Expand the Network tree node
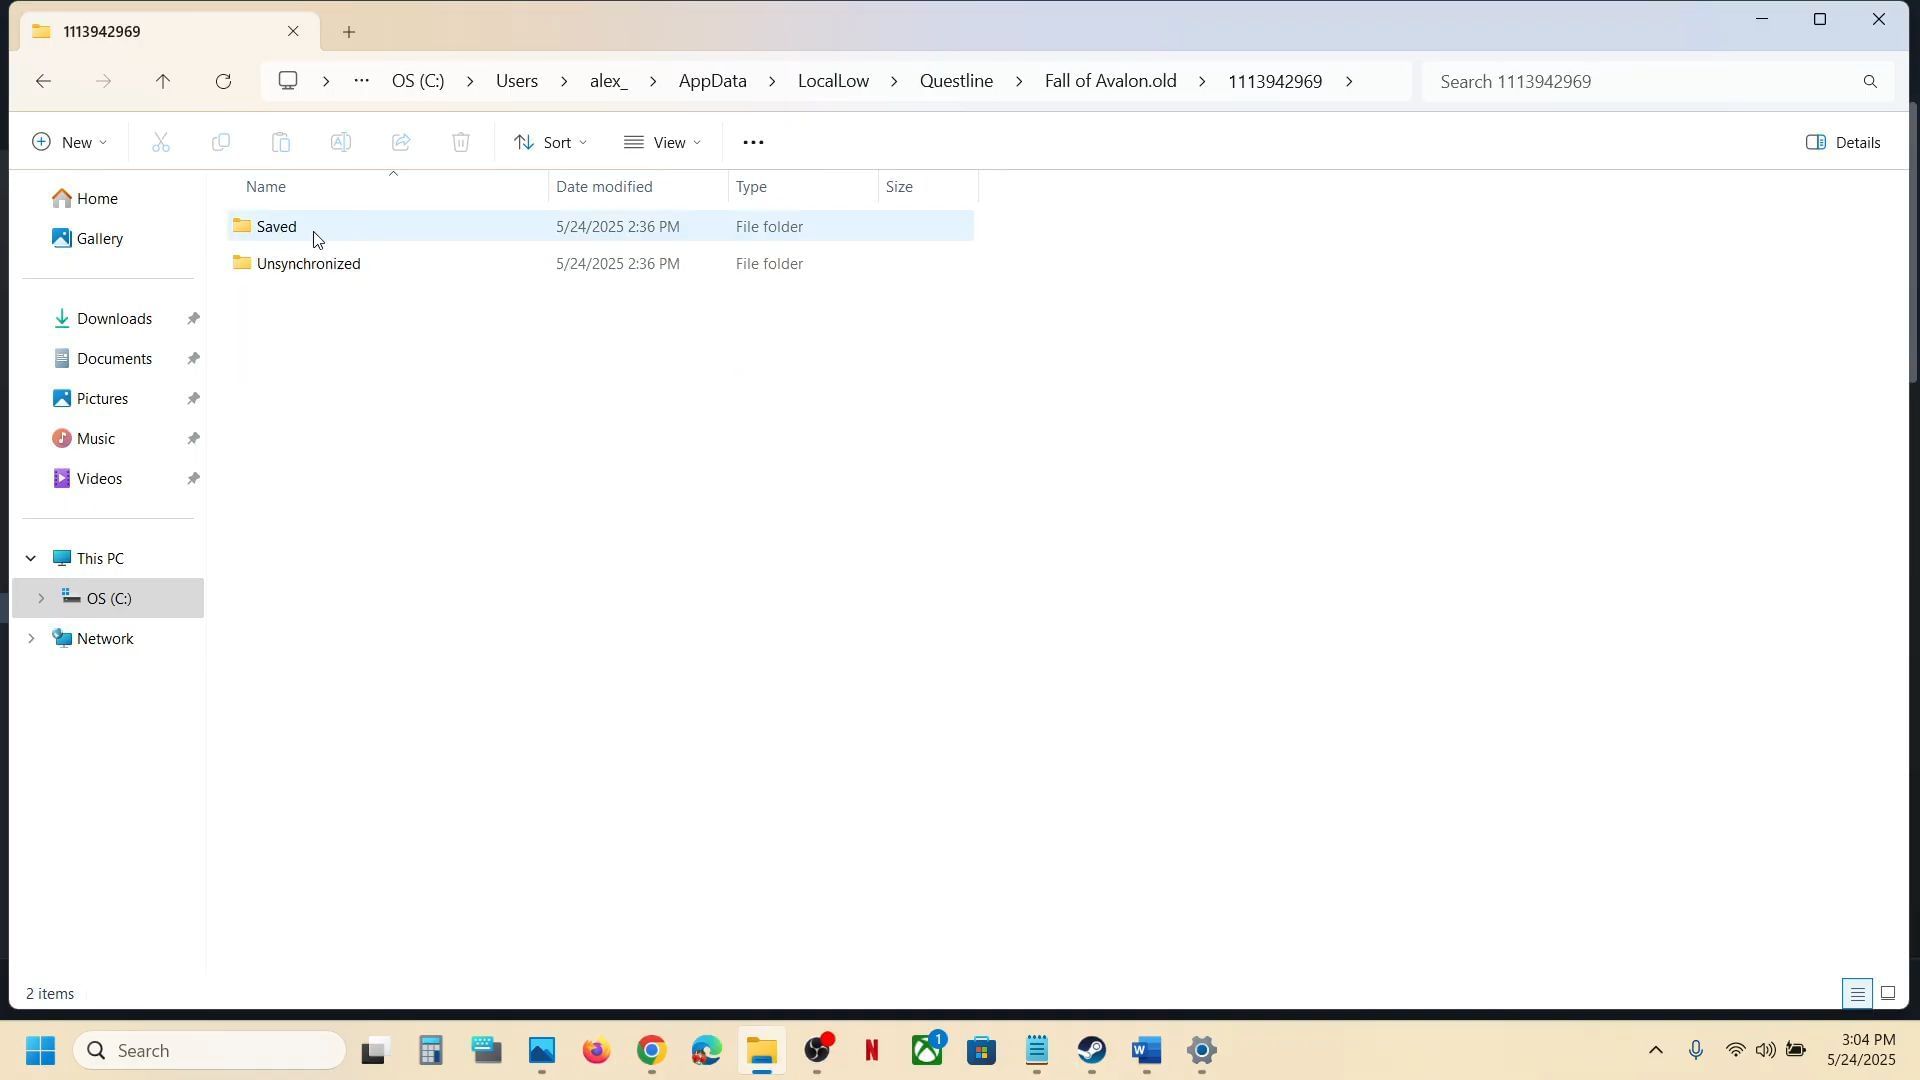The width and height of the screenshot is (1920, 1080). [31, 638]
